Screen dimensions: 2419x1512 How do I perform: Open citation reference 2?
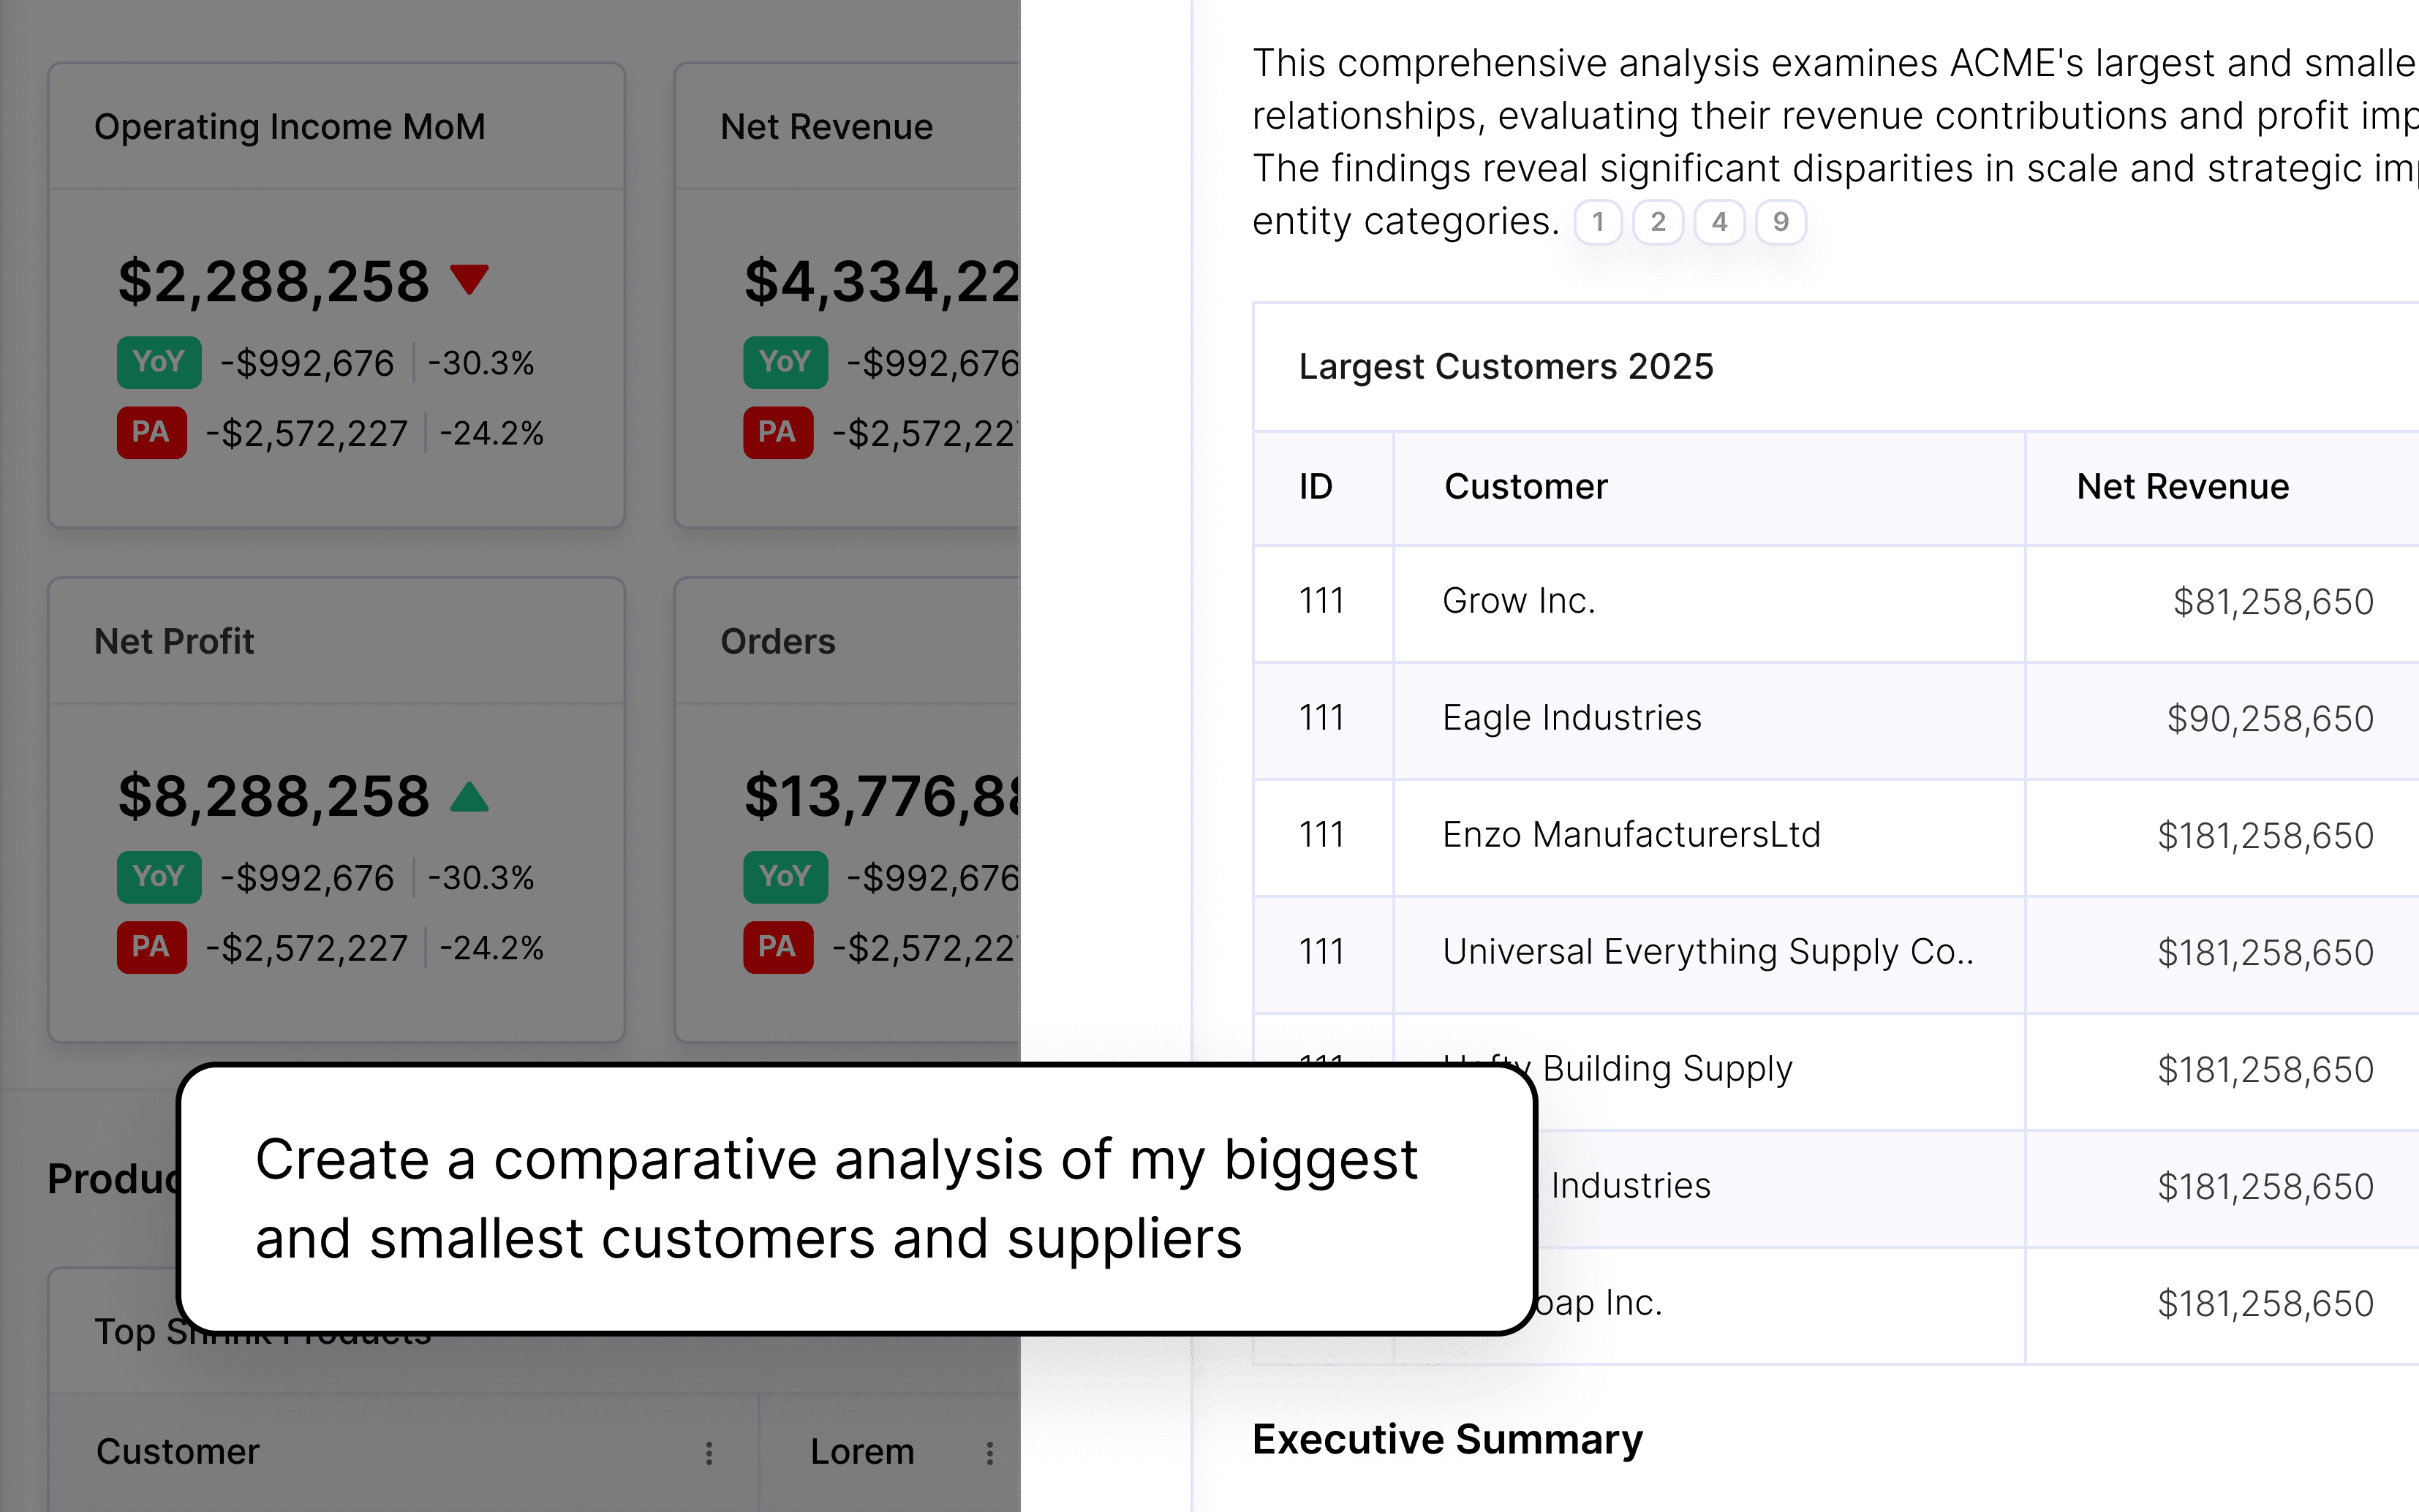tap(1658, 222)
